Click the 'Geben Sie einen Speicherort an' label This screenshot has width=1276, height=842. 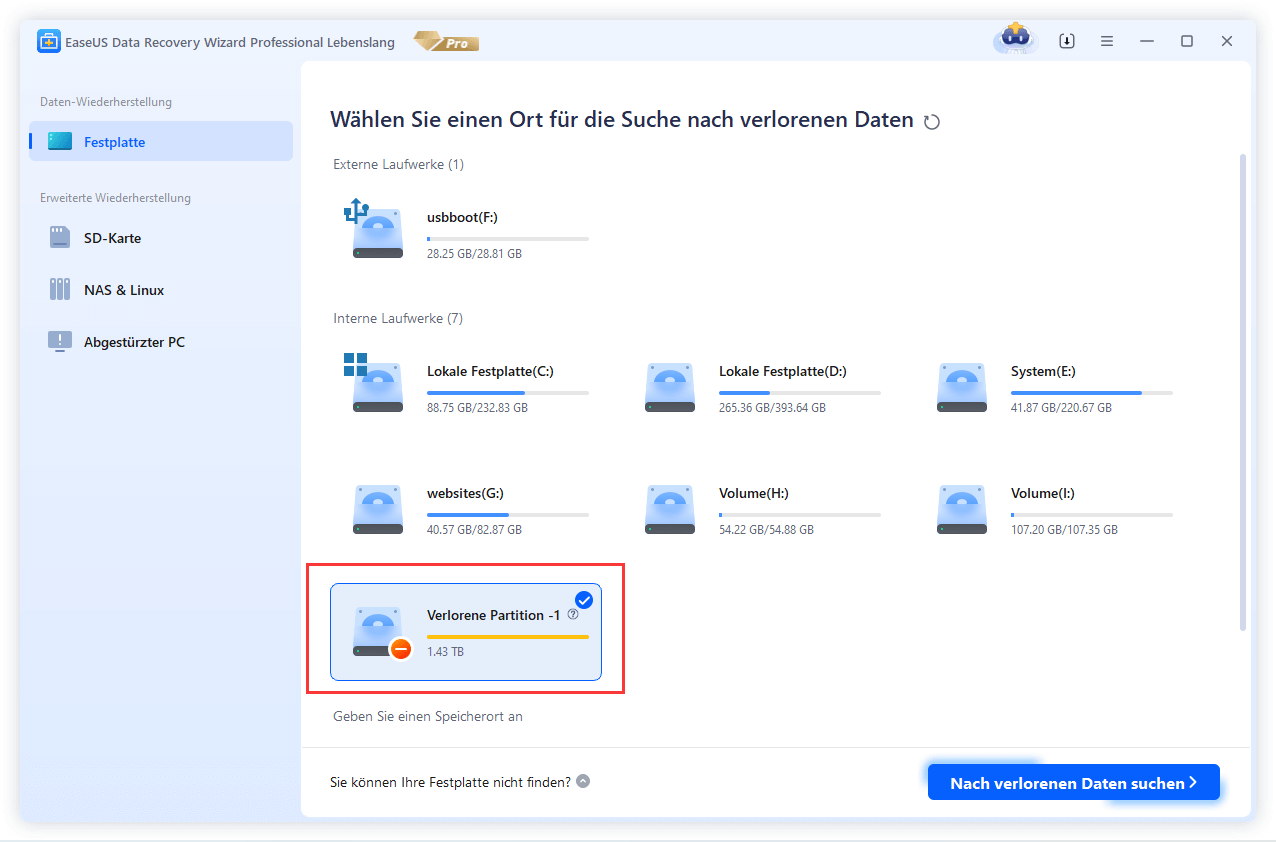(428, 716)
